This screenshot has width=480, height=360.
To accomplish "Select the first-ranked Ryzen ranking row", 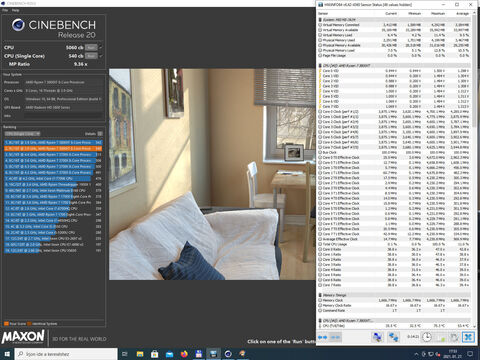I will 53,142.
